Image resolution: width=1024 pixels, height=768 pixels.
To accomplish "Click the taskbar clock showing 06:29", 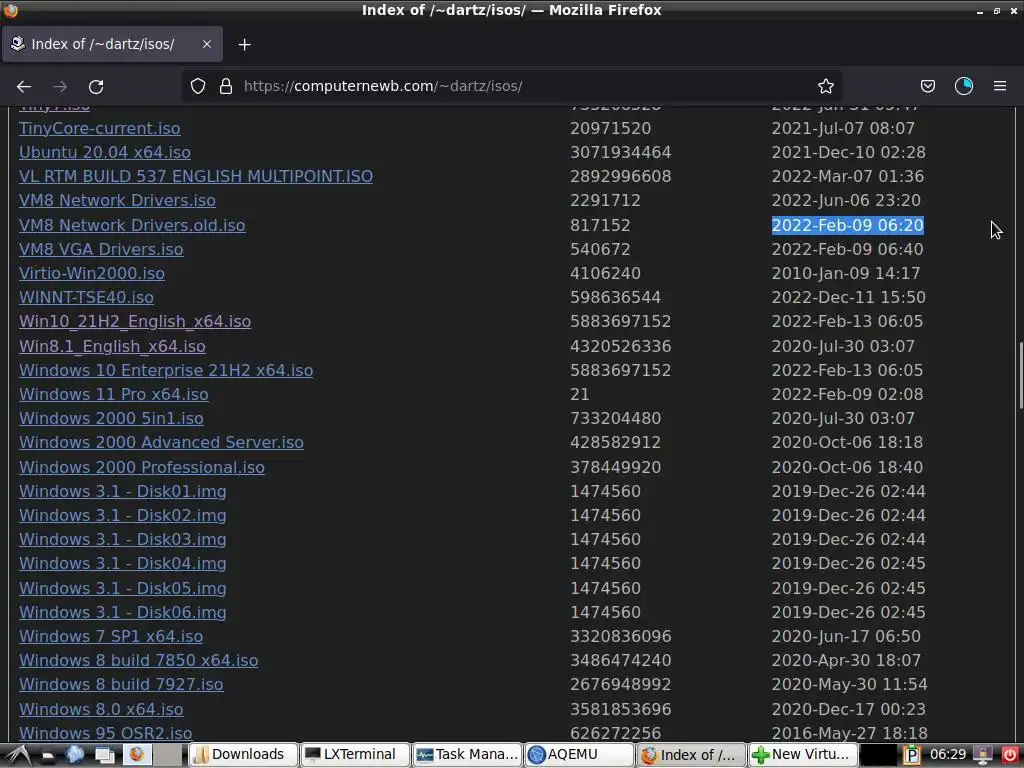I will click(947, 754).
